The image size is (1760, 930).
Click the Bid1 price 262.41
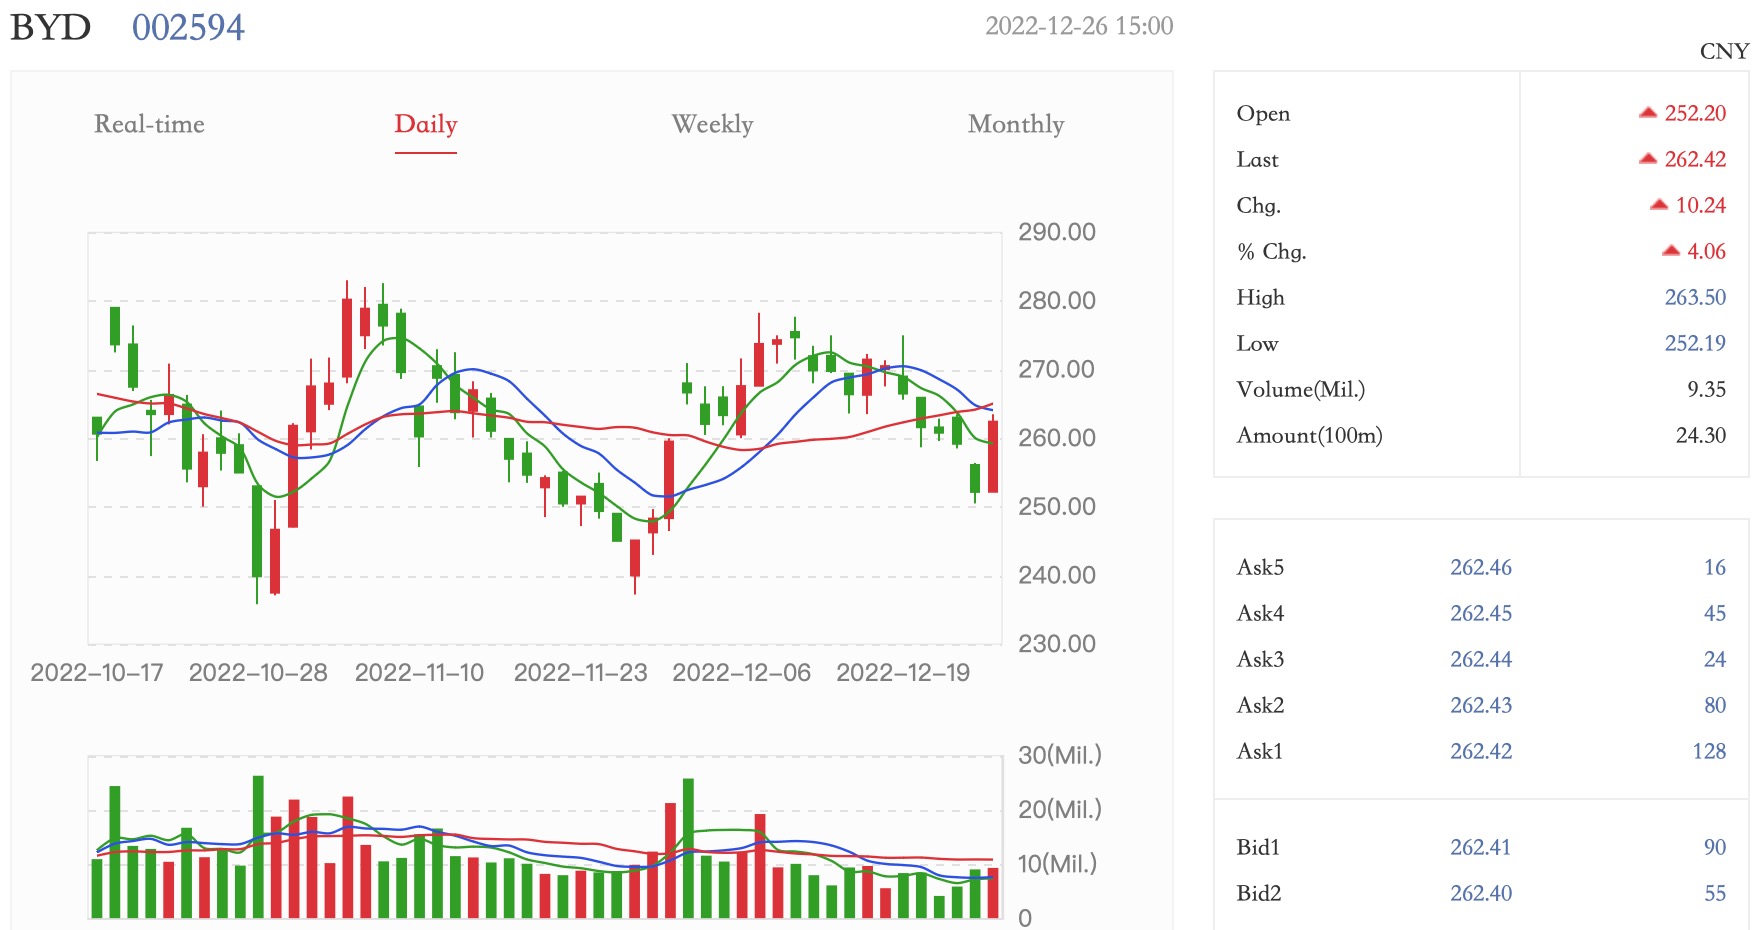coord(1481,847)
